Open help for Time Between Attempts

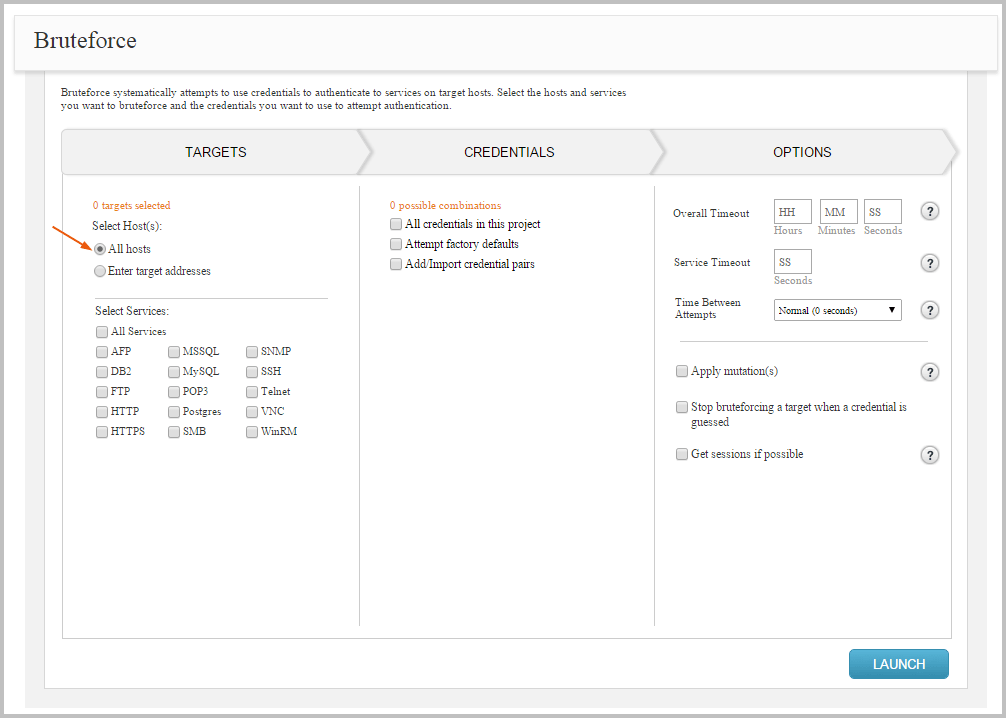click(930, 310)
